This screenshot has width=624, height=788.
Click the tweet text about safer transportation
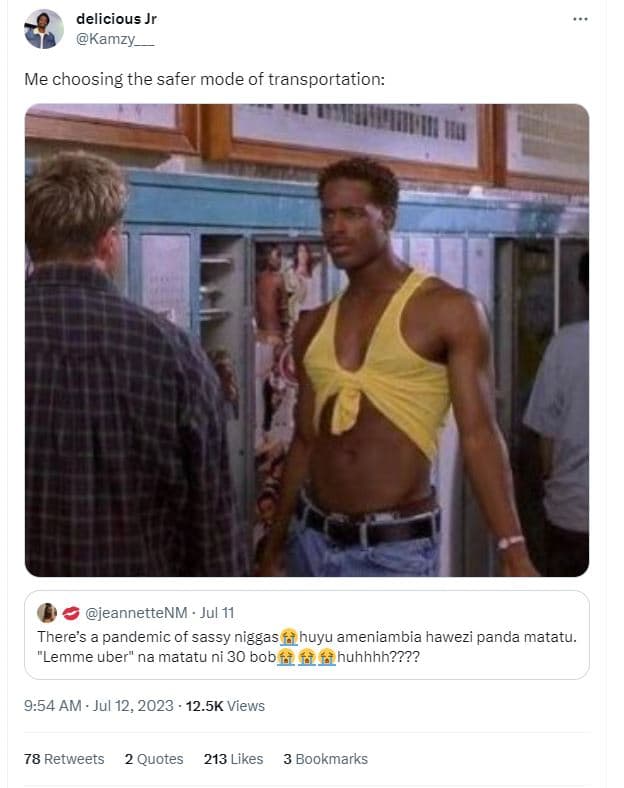click(204, 79)
